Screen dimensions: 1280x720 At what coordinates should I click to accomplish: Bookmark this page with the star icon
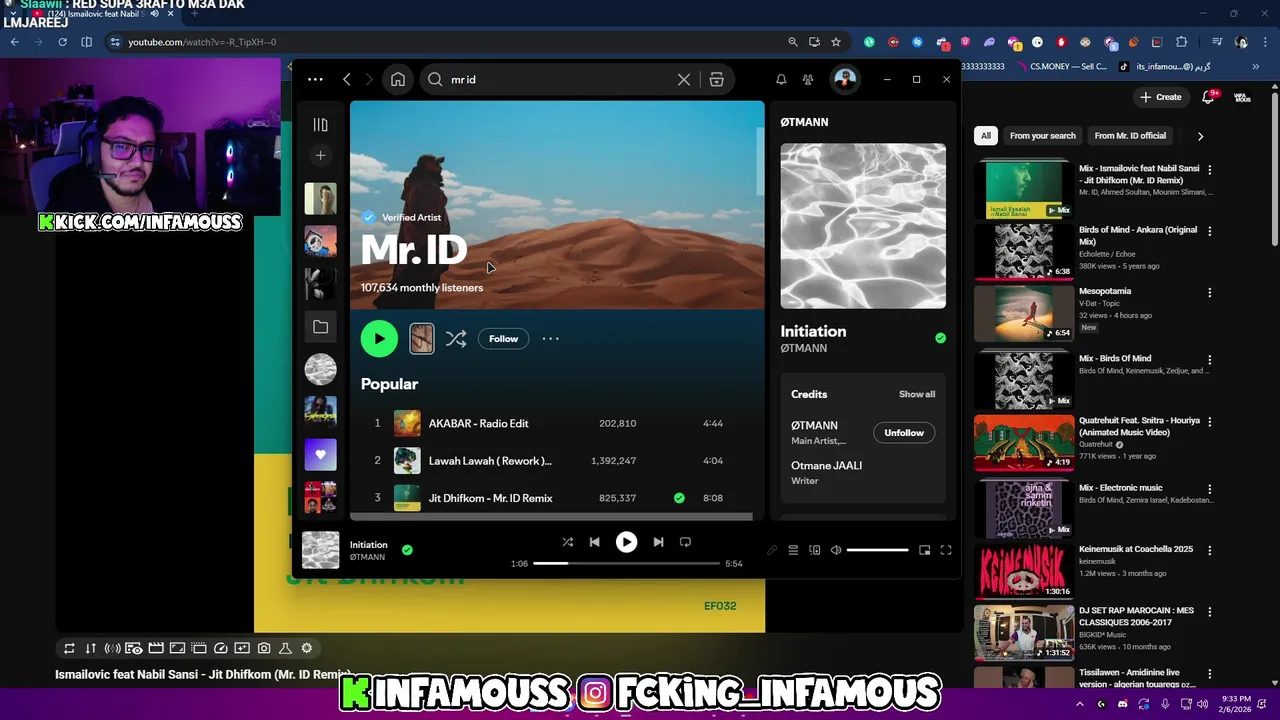coord(836,42)
